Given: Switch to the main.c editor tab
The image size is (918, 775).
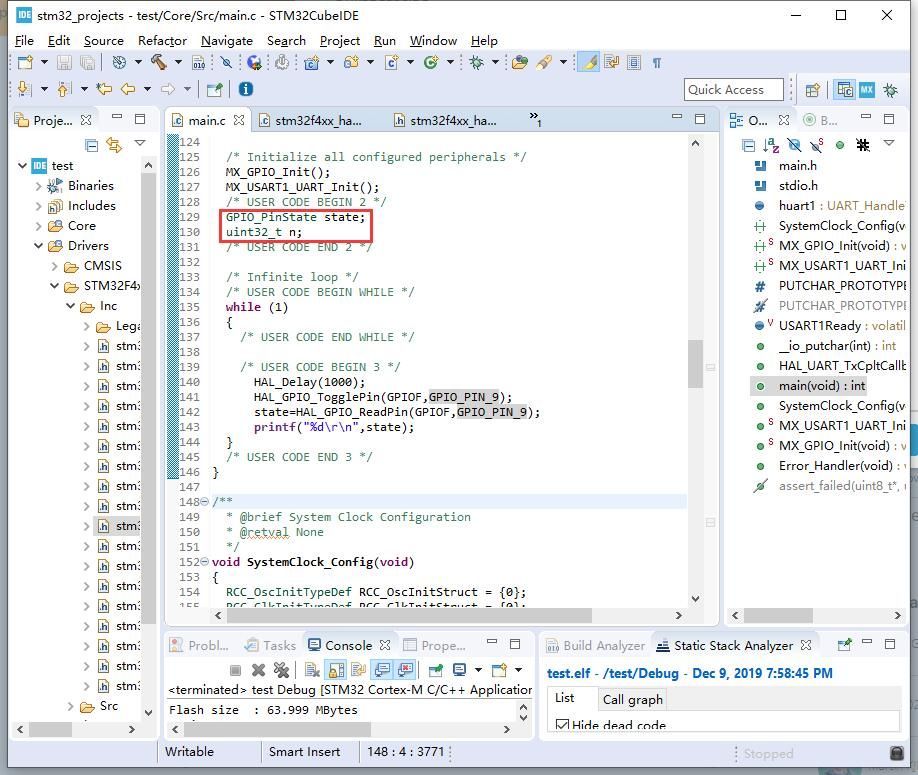Looking at the screenshot, I should tap(207, 121).
